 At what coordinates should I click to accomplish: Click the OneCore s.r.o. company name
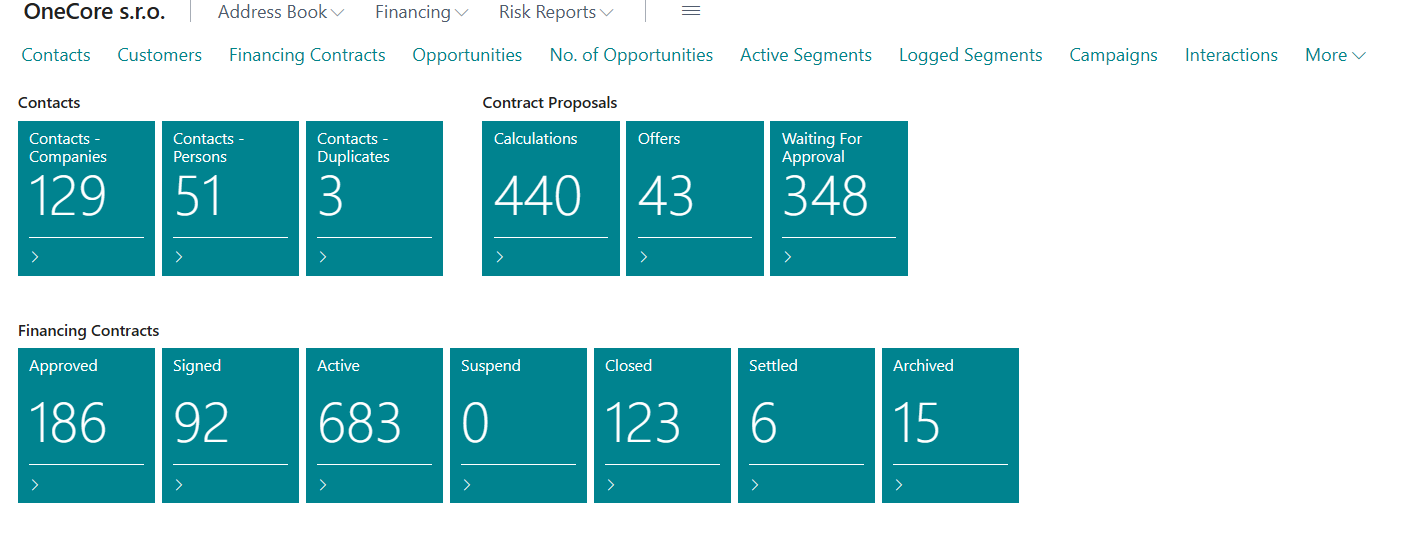point(94,12)
